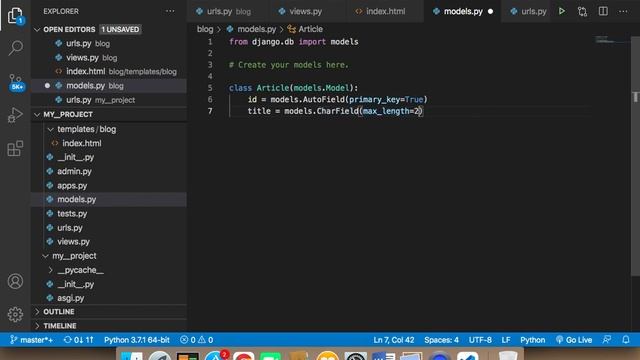Open the Extensions view
Viewport: 640px width, 360px height.
15,148
